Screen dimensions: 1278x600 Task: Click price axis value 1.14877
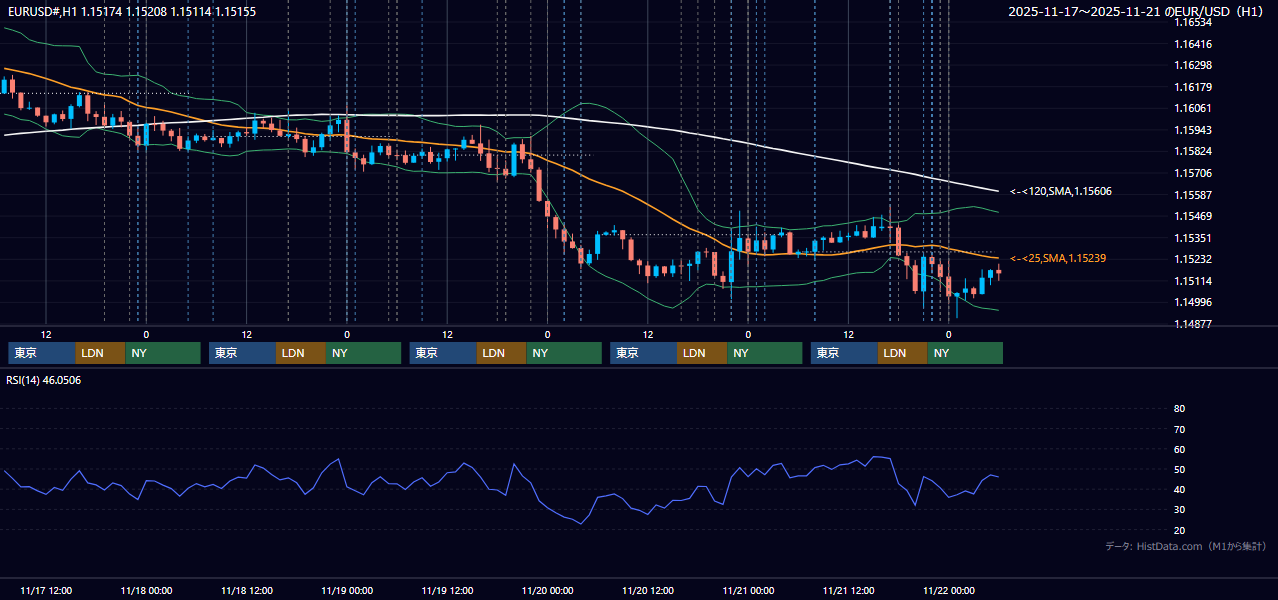pyautogui.click(x=1193, y=324)
